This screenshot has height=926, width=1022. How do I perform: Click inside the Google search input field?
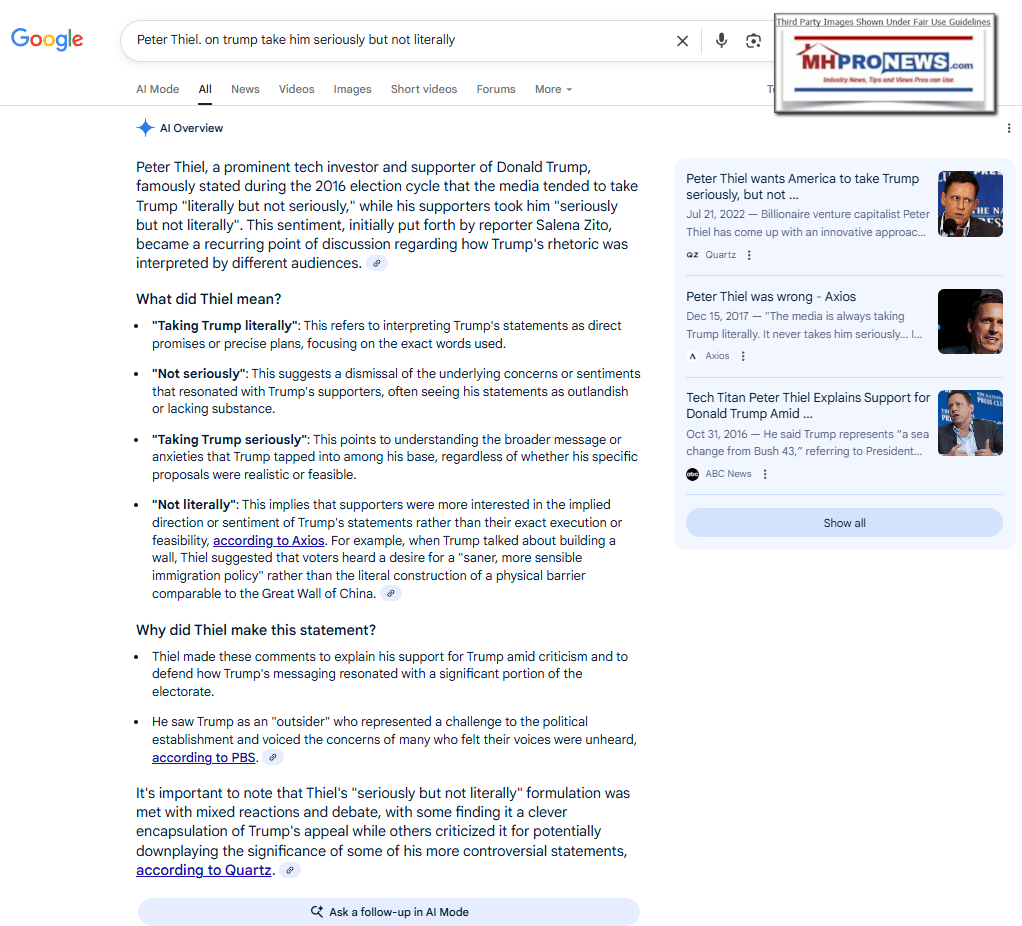(398, 40)
